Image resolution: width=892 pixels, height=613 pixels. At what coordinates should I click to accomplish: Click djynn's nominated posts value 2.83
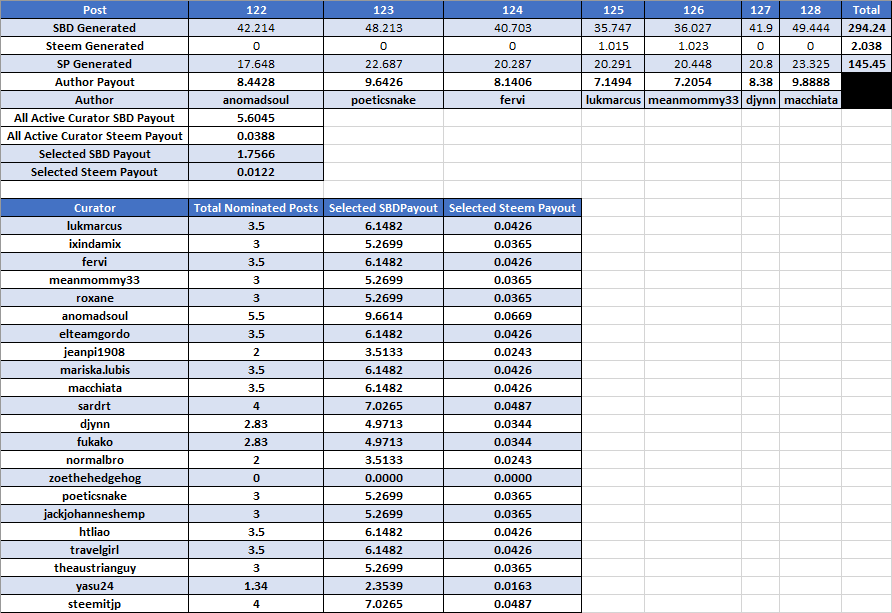256,424
